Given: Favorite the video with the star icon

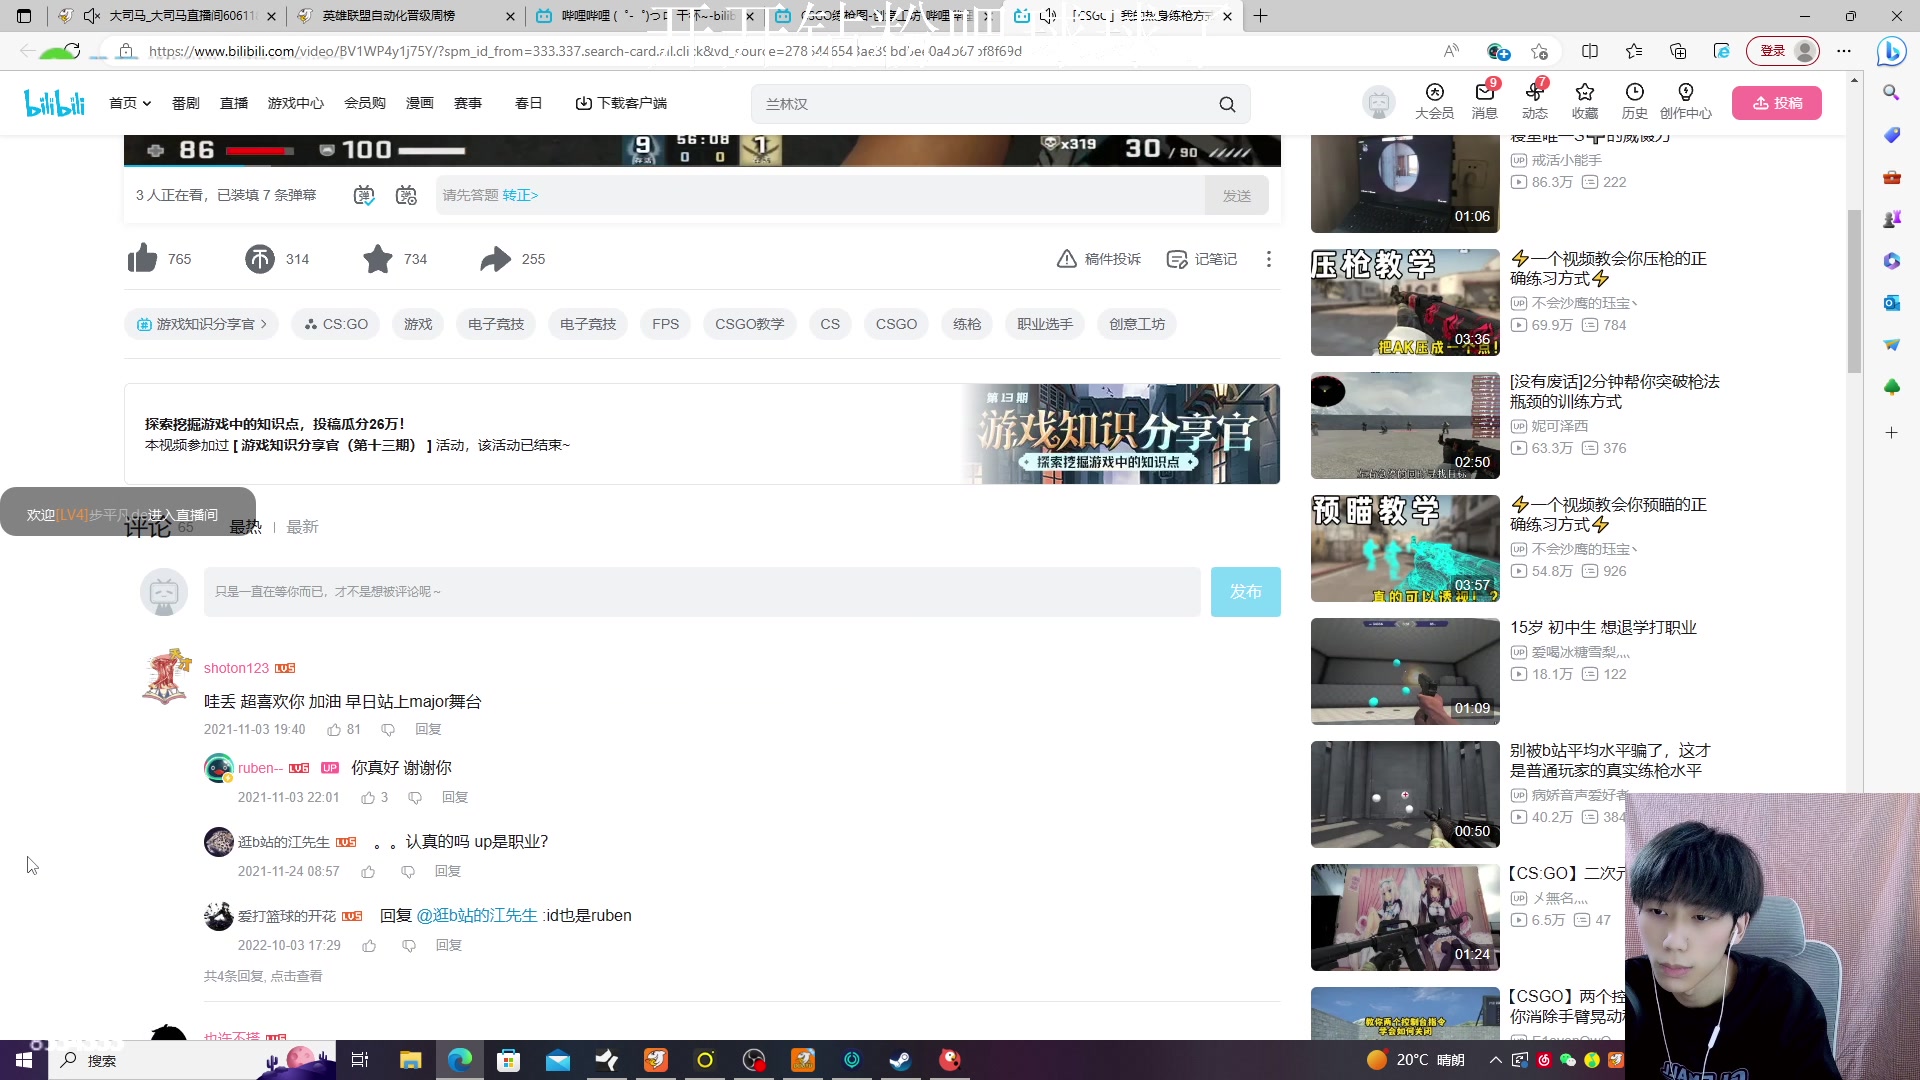Looking at the screenshot, I should pyautogui.click(x=376, y=259).
